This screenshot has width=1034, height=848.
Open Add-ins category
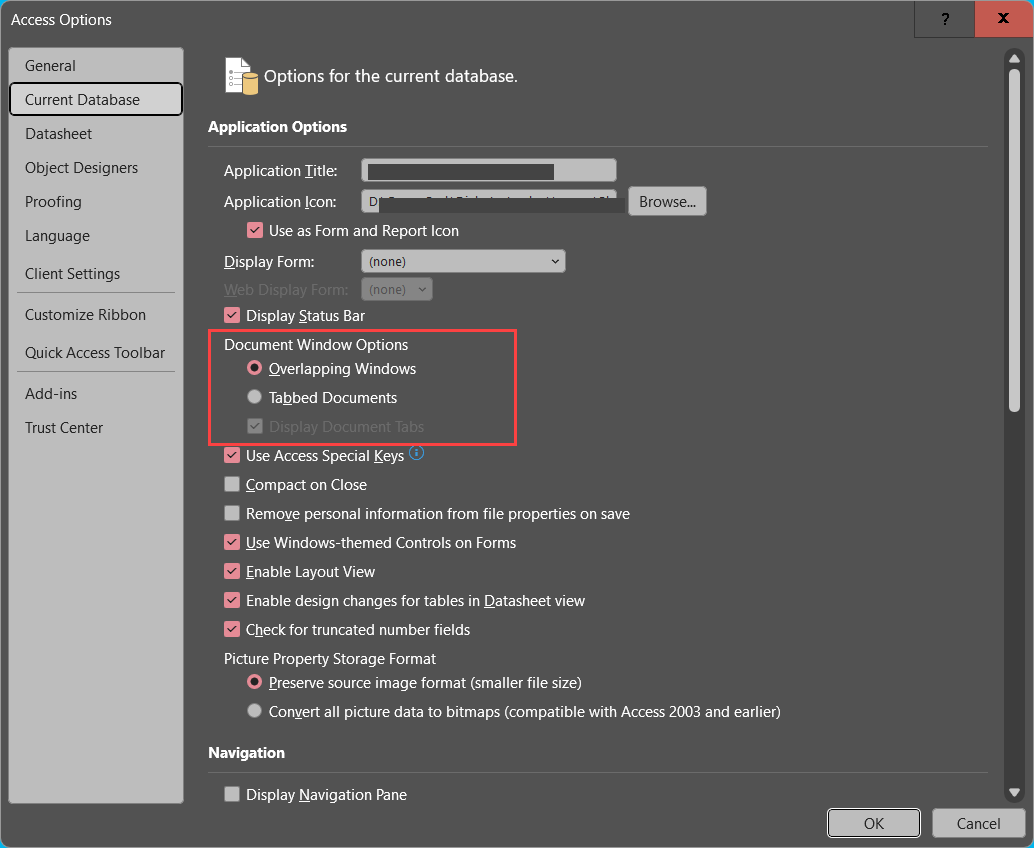96,394
